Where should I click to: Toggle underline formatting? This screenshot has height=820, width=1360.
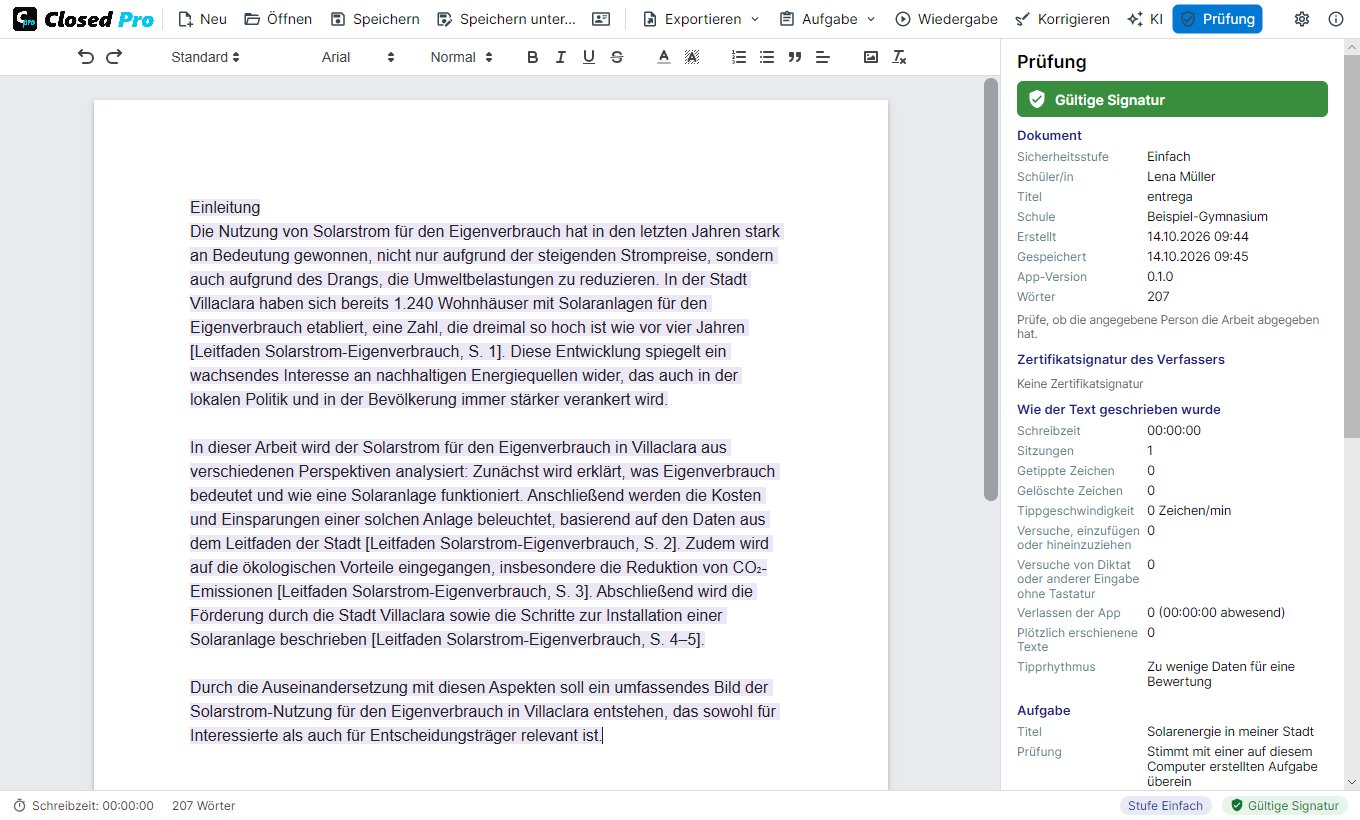tap(588, 57)
